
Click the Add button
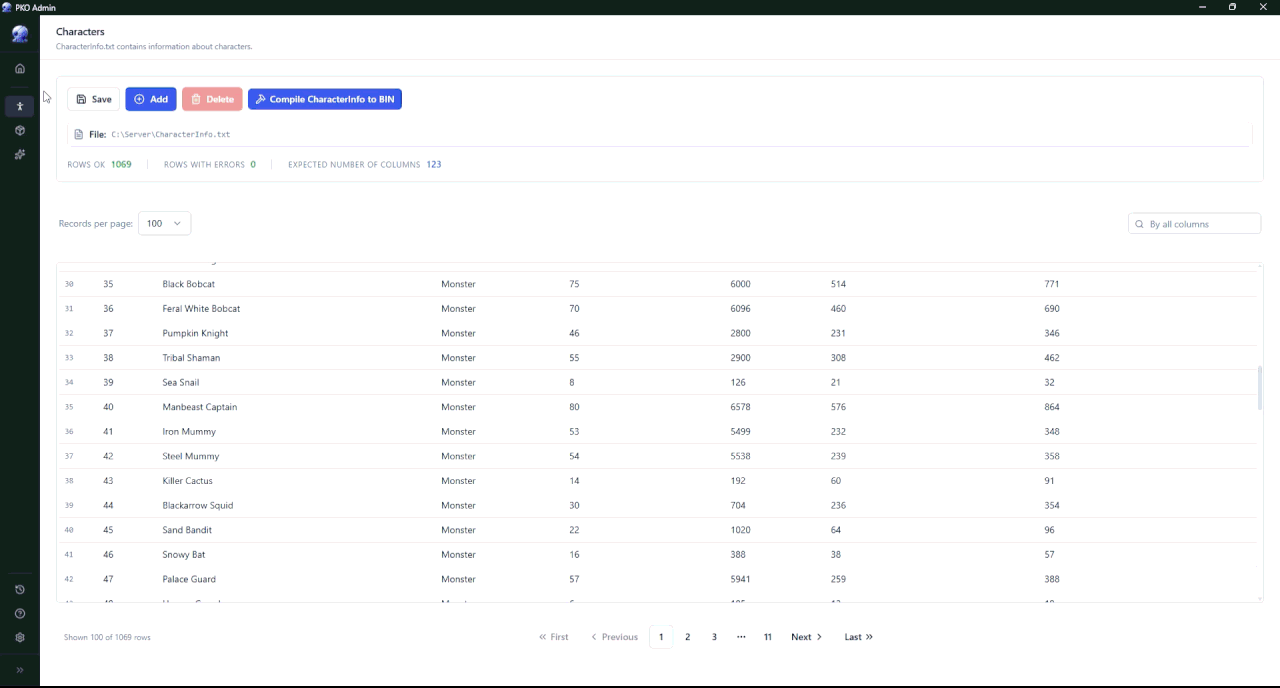151,99
